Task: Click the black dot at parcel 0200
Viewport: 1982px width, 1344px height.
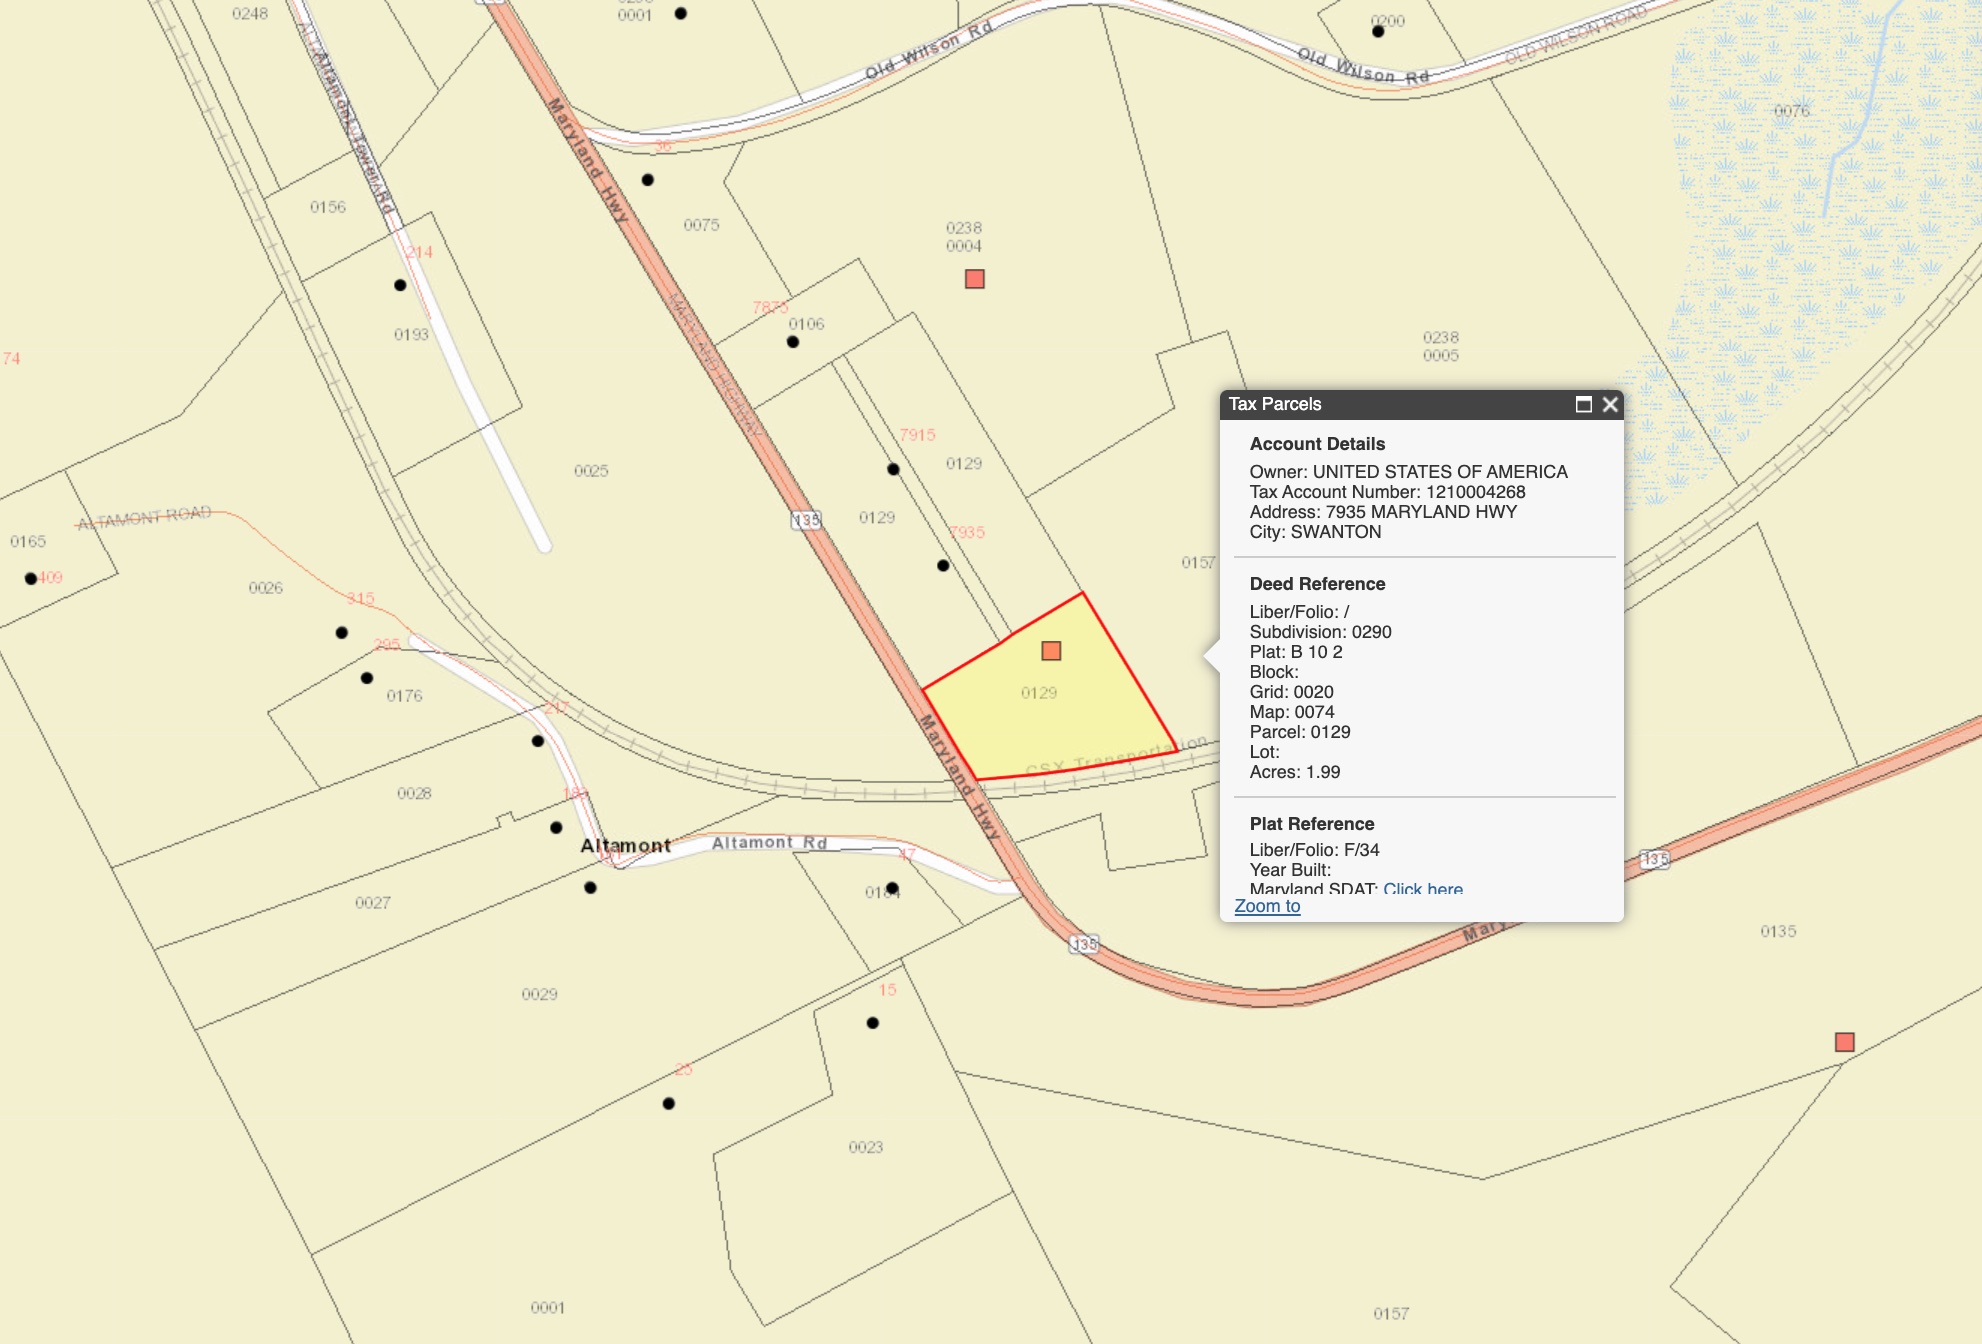Action: (1378, 32)
